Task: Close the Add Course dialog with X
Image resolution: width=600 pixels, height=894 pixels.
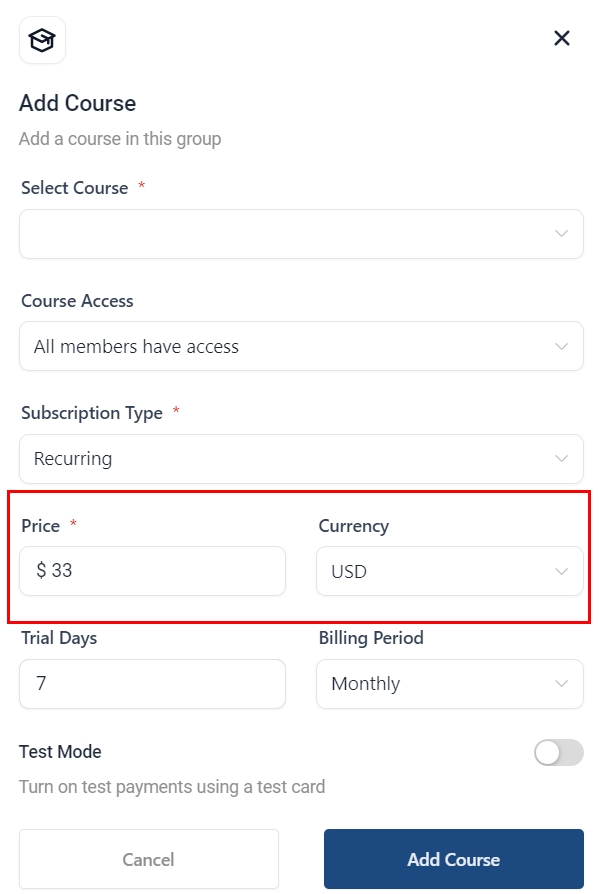Action: tap(561, 38)
